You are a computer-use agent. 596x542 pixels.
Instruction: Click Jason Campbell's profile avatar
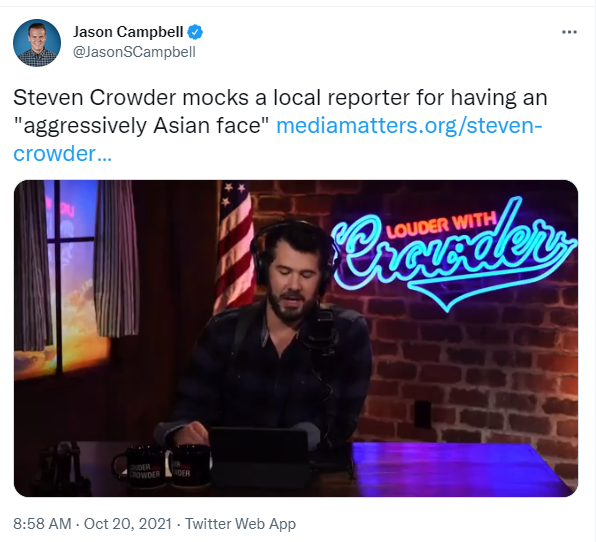pyautogui.click(x=37, y=43)
